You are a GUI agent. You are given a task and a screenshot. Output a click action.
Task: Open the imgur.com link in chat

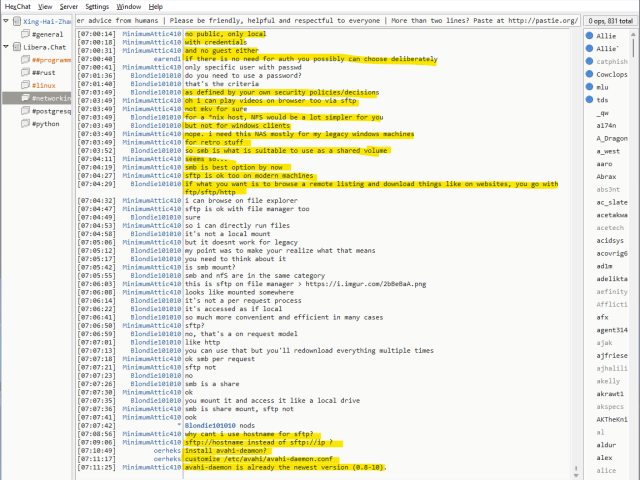point(366,284)
